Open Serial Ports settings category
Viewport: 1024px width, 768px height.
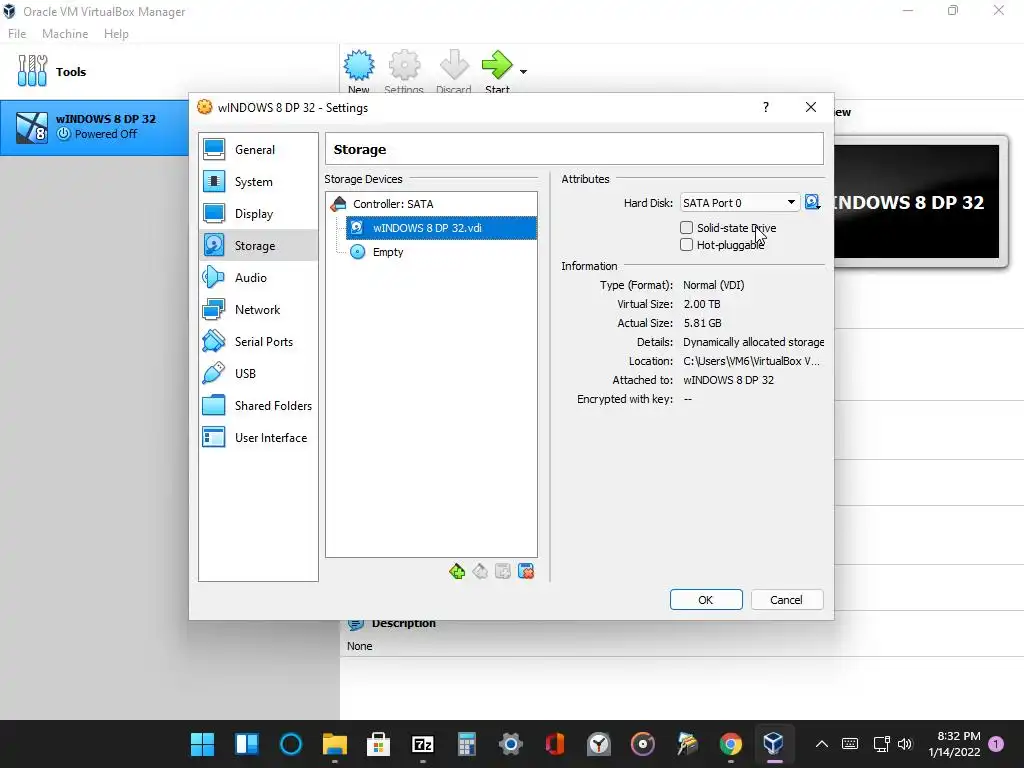tap(258, 342)
